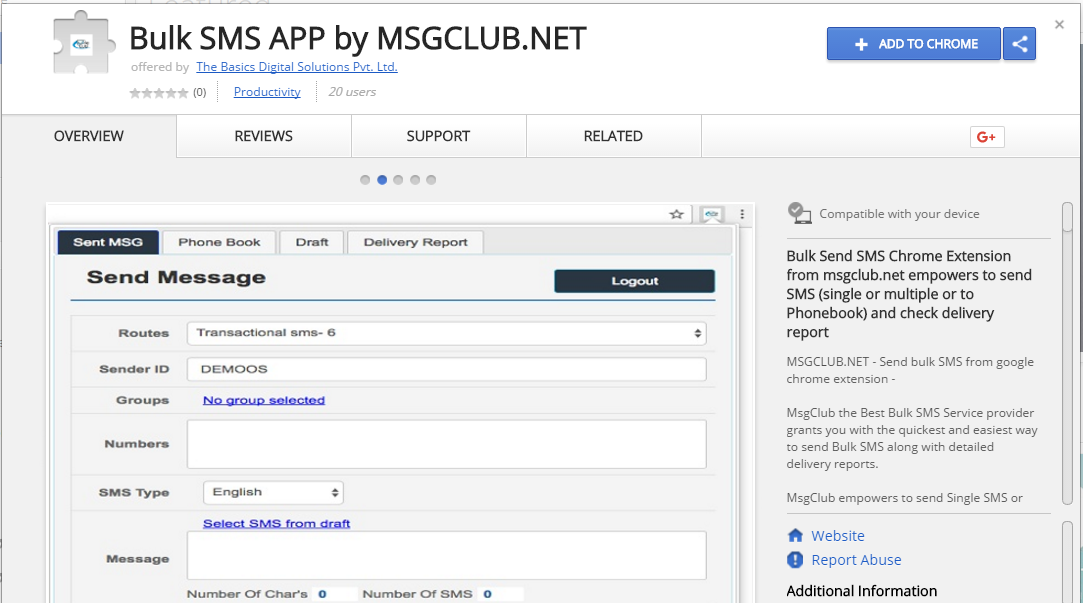Open the Related tab
1083x603 pixels.
613,136
